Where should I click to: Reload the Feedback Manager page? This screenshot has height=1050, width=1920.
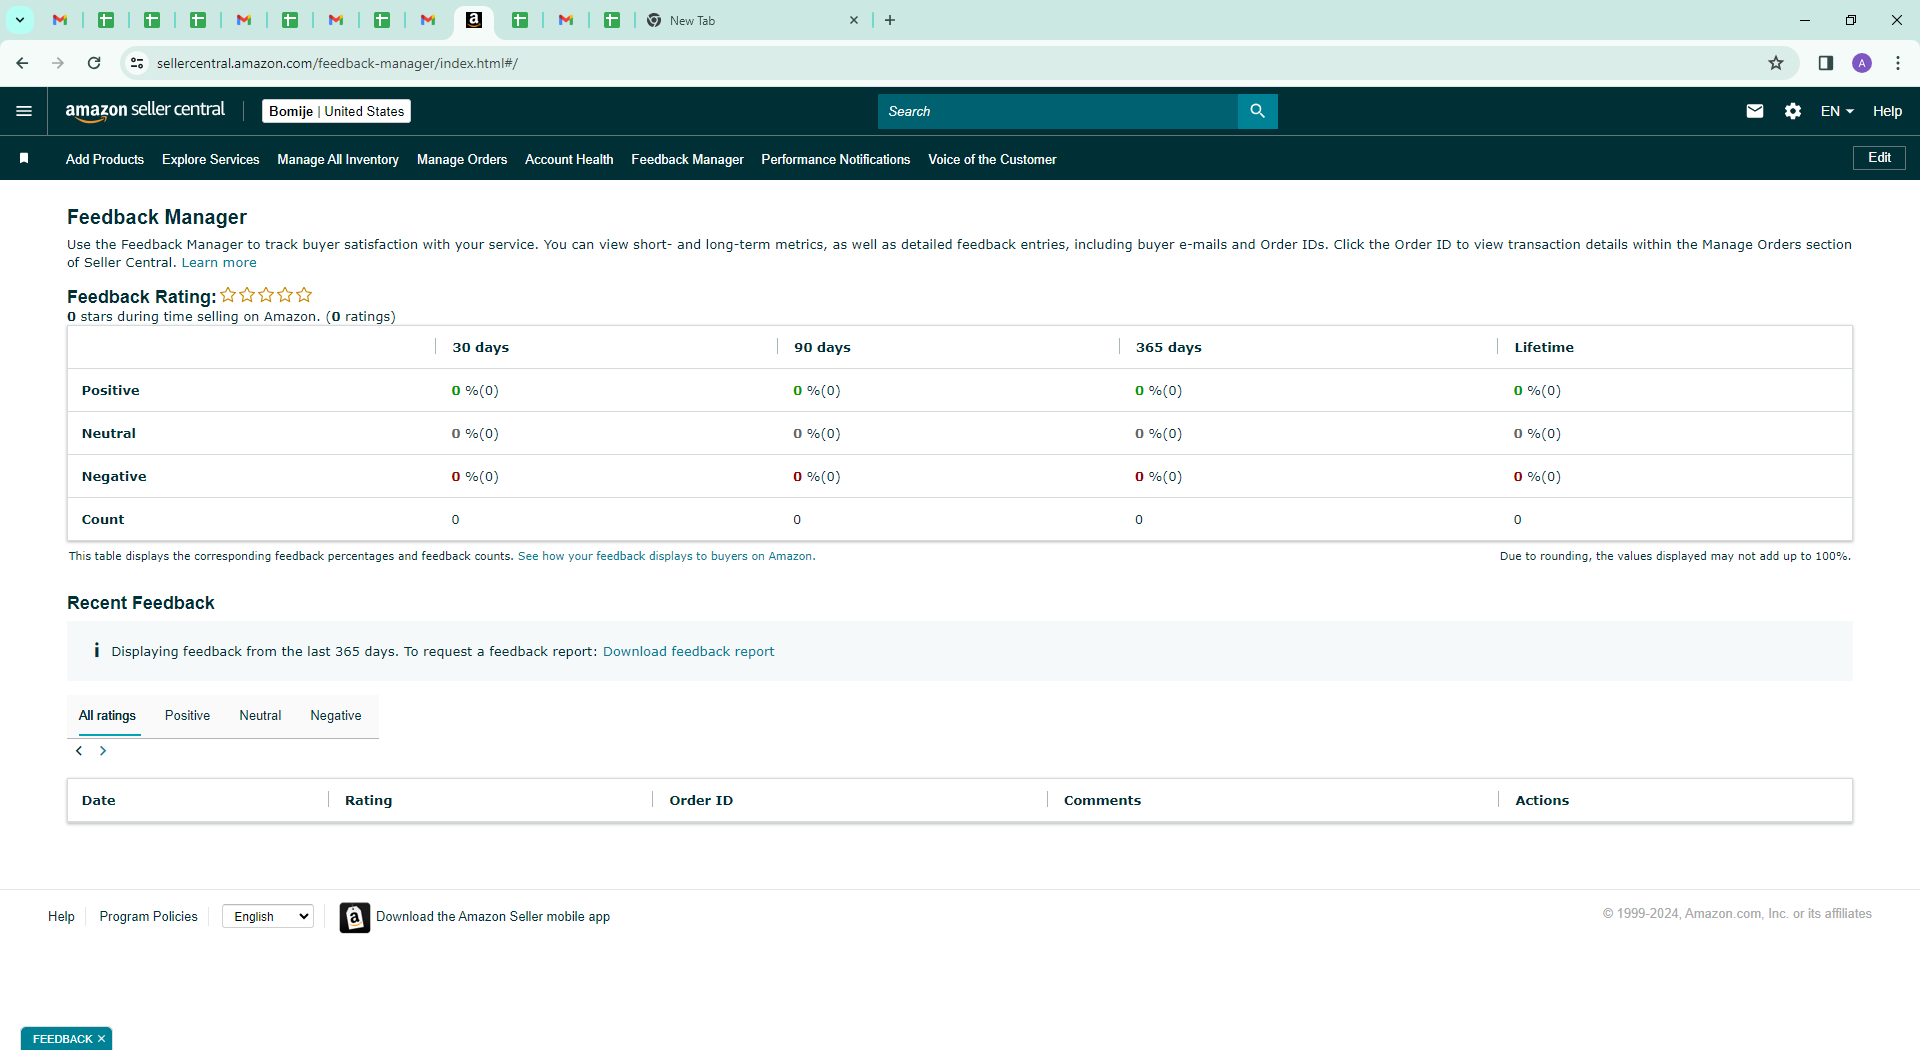click(x=94, y=63)
